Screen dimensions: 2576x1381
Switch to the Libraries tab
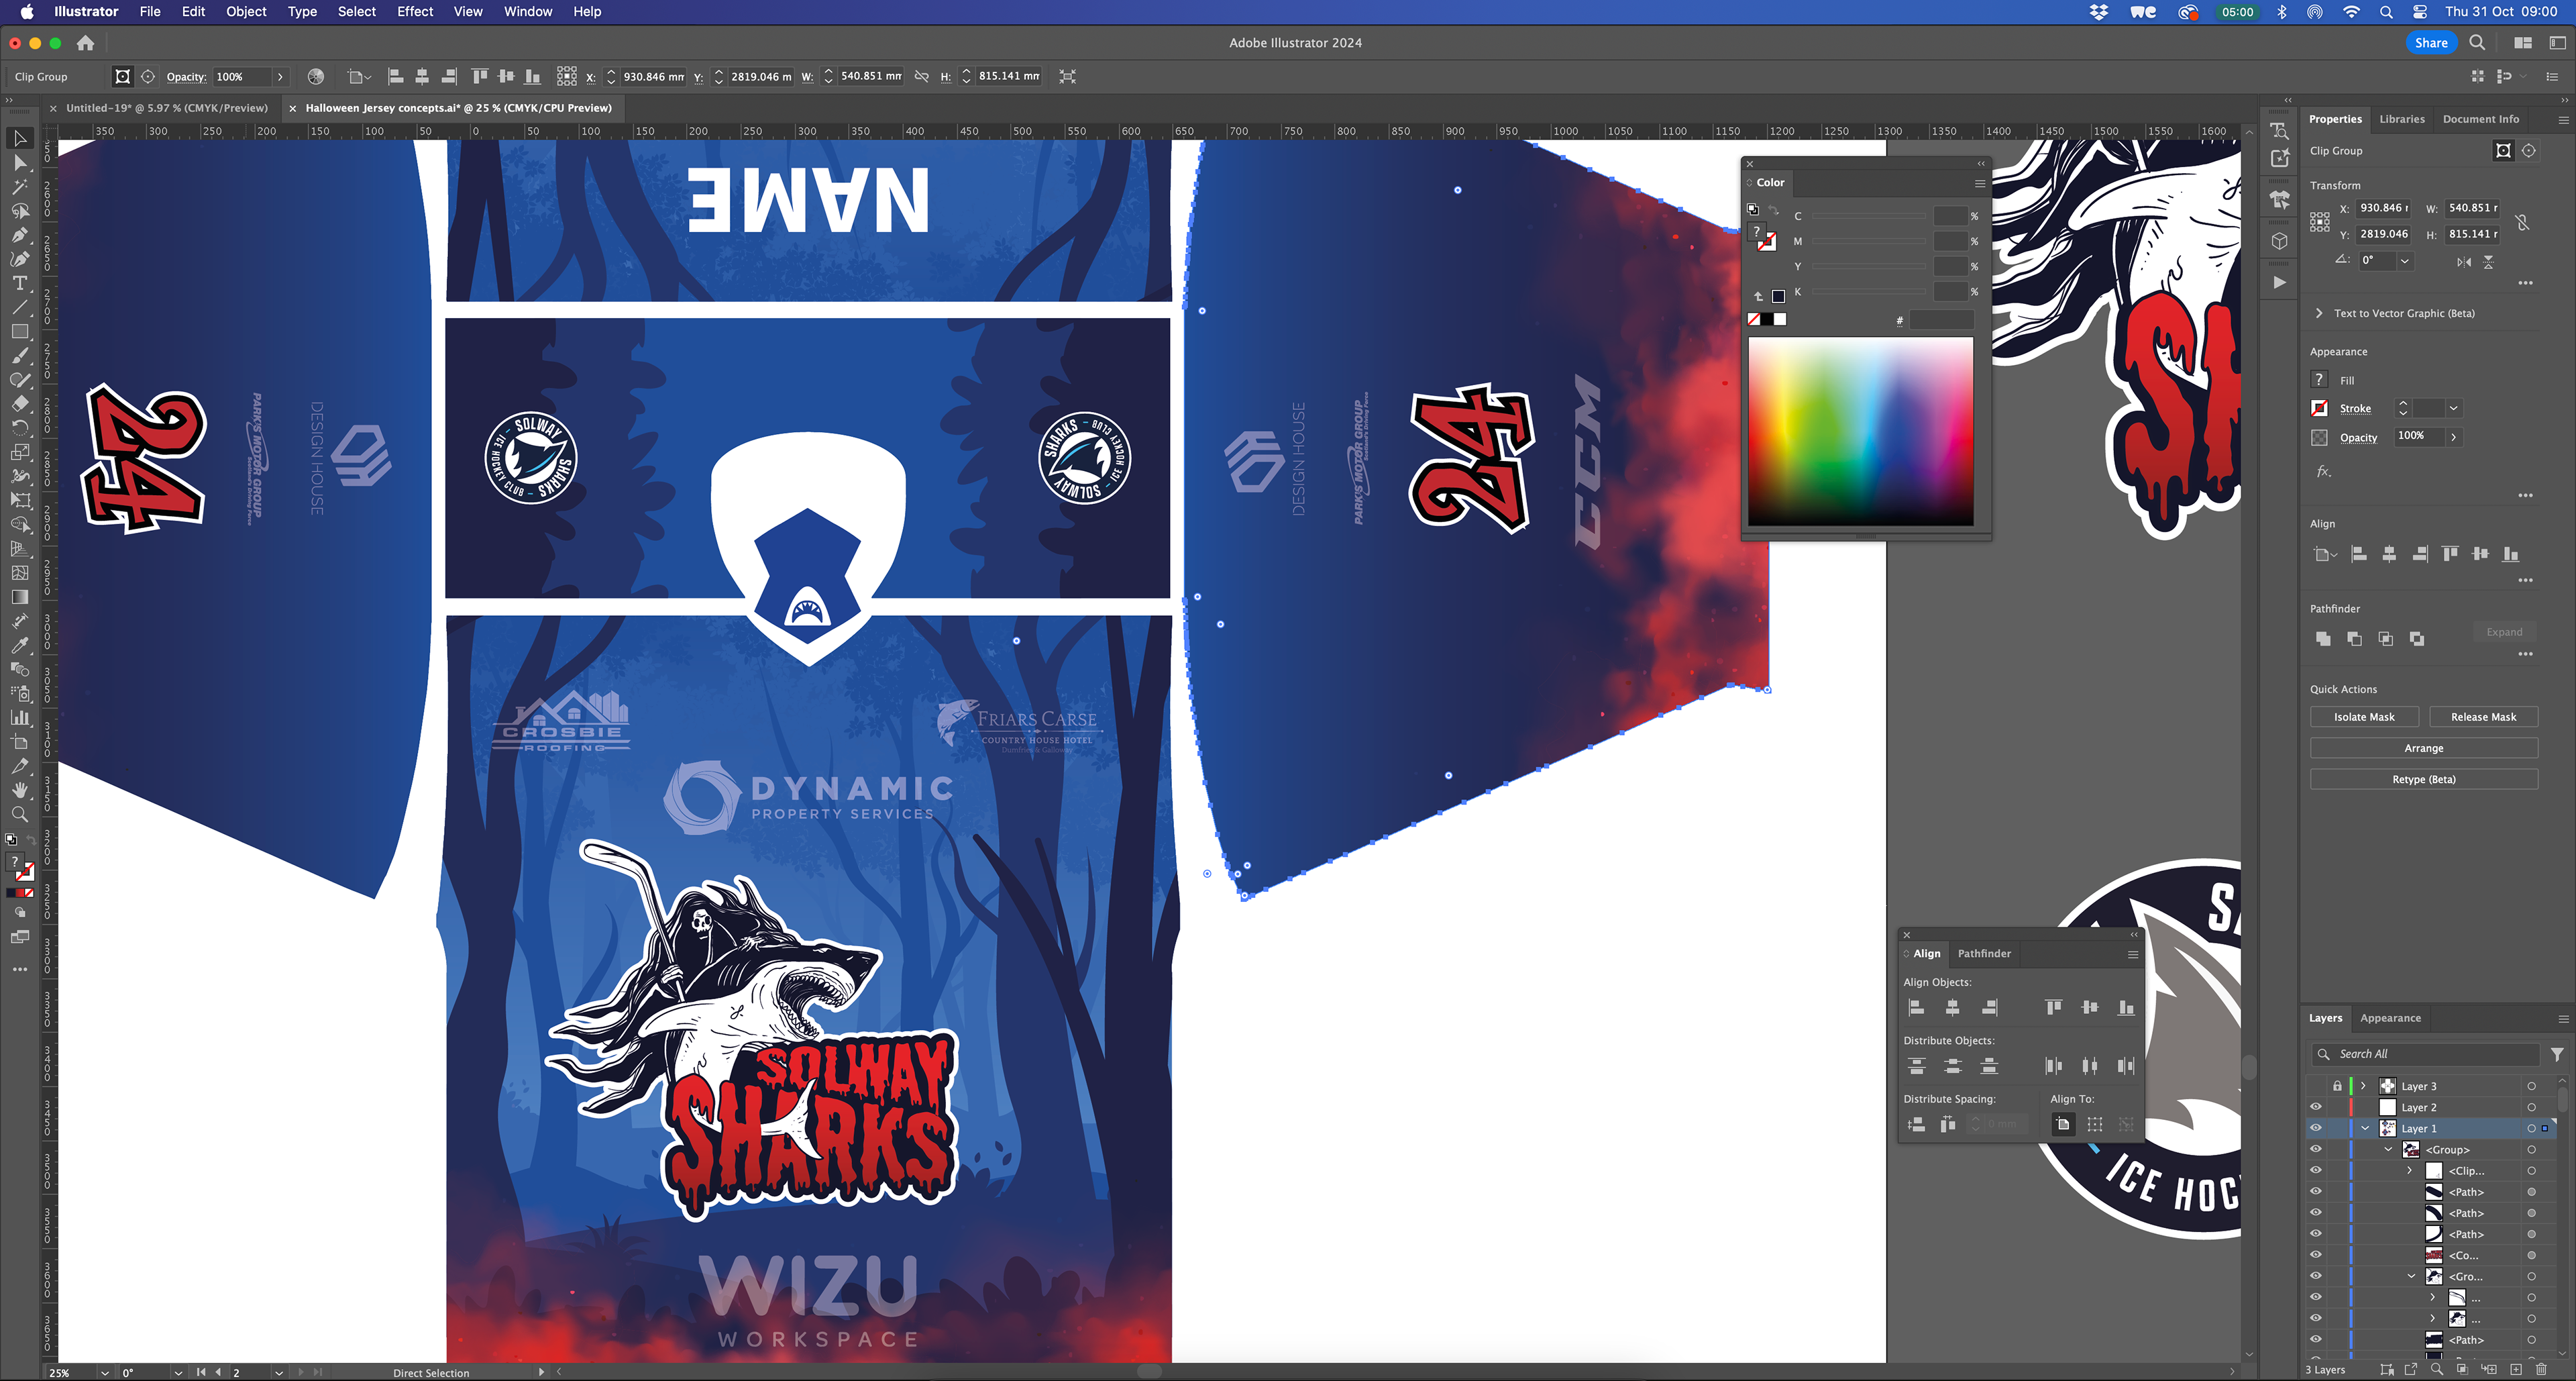pos(2402,119)
